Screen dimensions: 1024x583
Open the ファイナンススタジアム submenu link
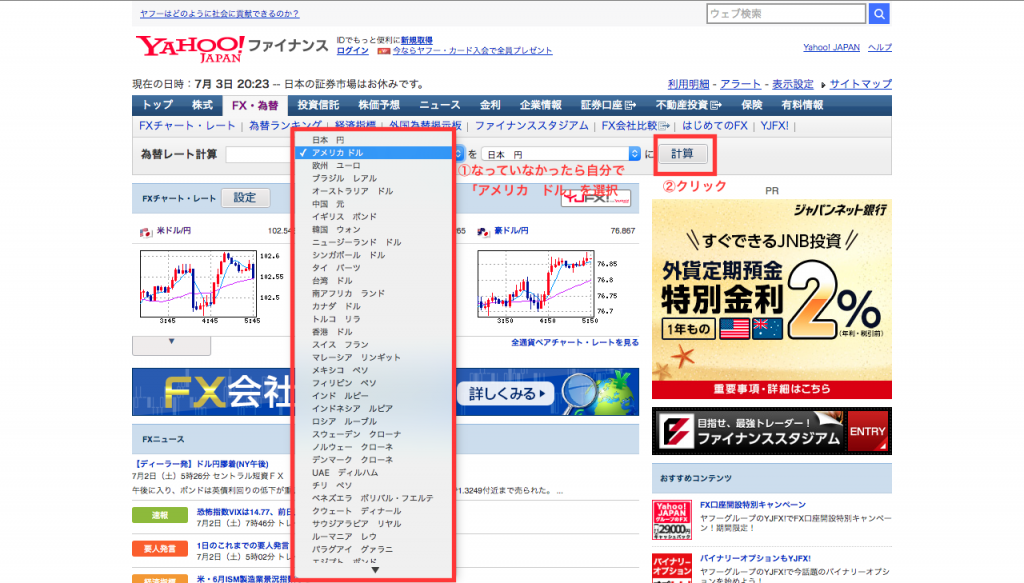click(x=532, y=126)
